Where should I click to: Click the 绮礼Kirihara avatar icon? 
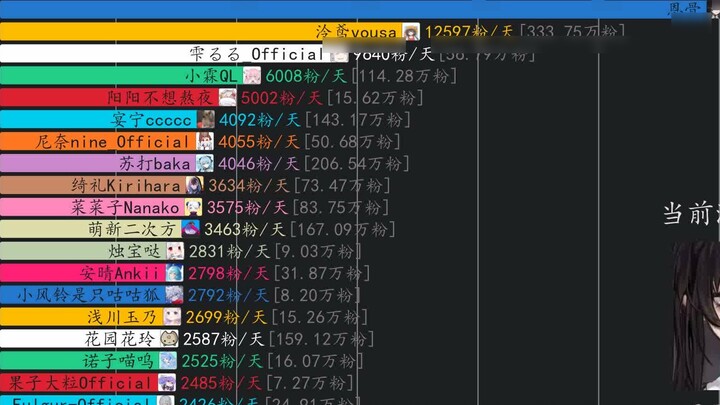point(193,186)
